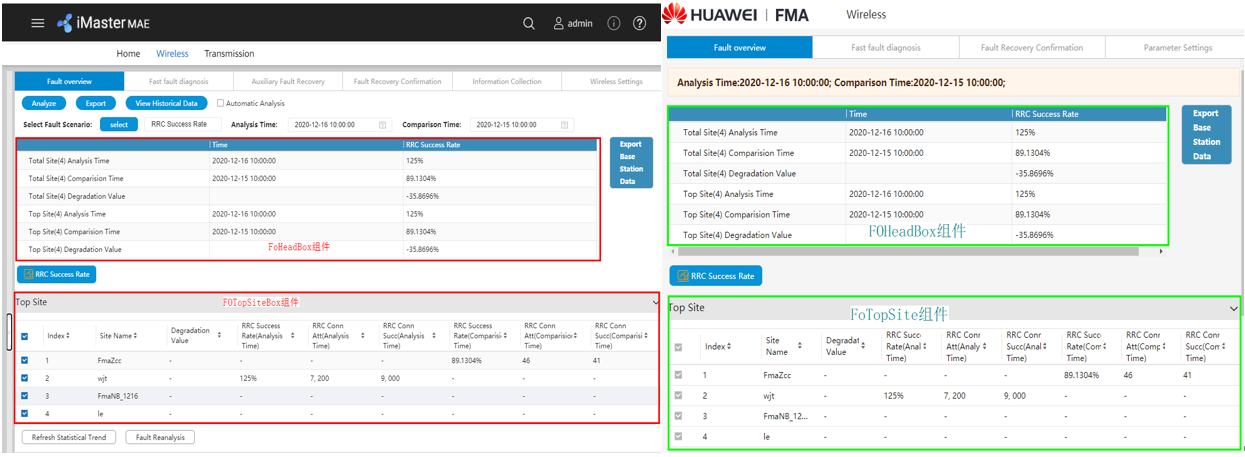1245x457 pixels.
Task: Uncheck the FmaZcc row in iMaster MAE
Action: (x=25, y=360)
